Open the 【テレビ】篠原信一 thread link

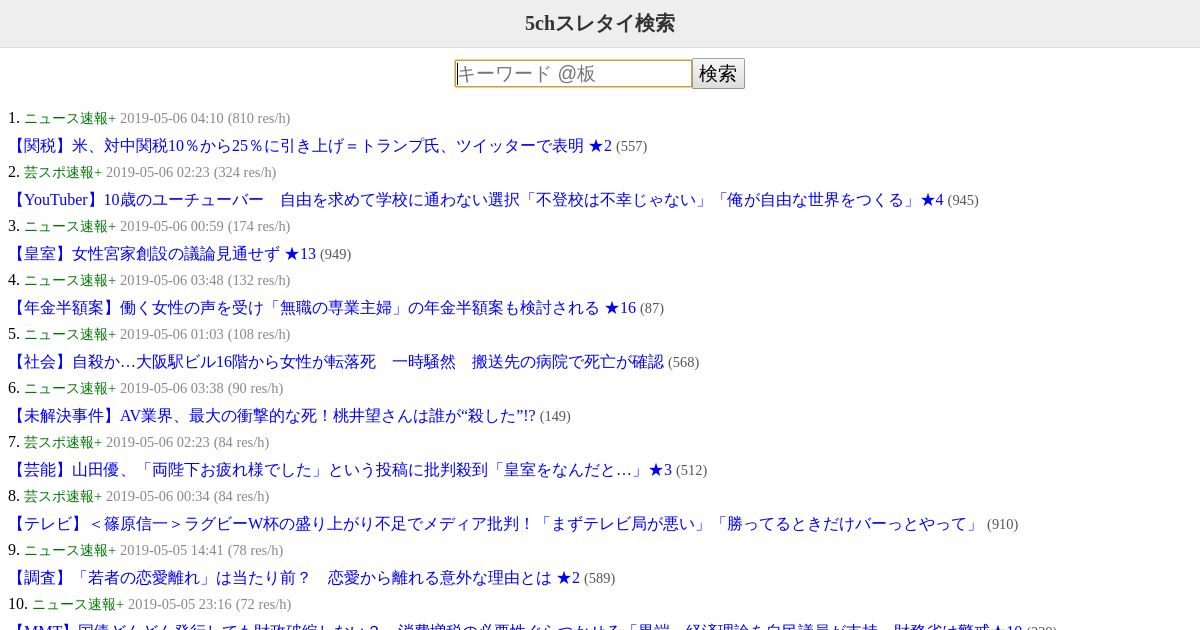coord(495,524)
